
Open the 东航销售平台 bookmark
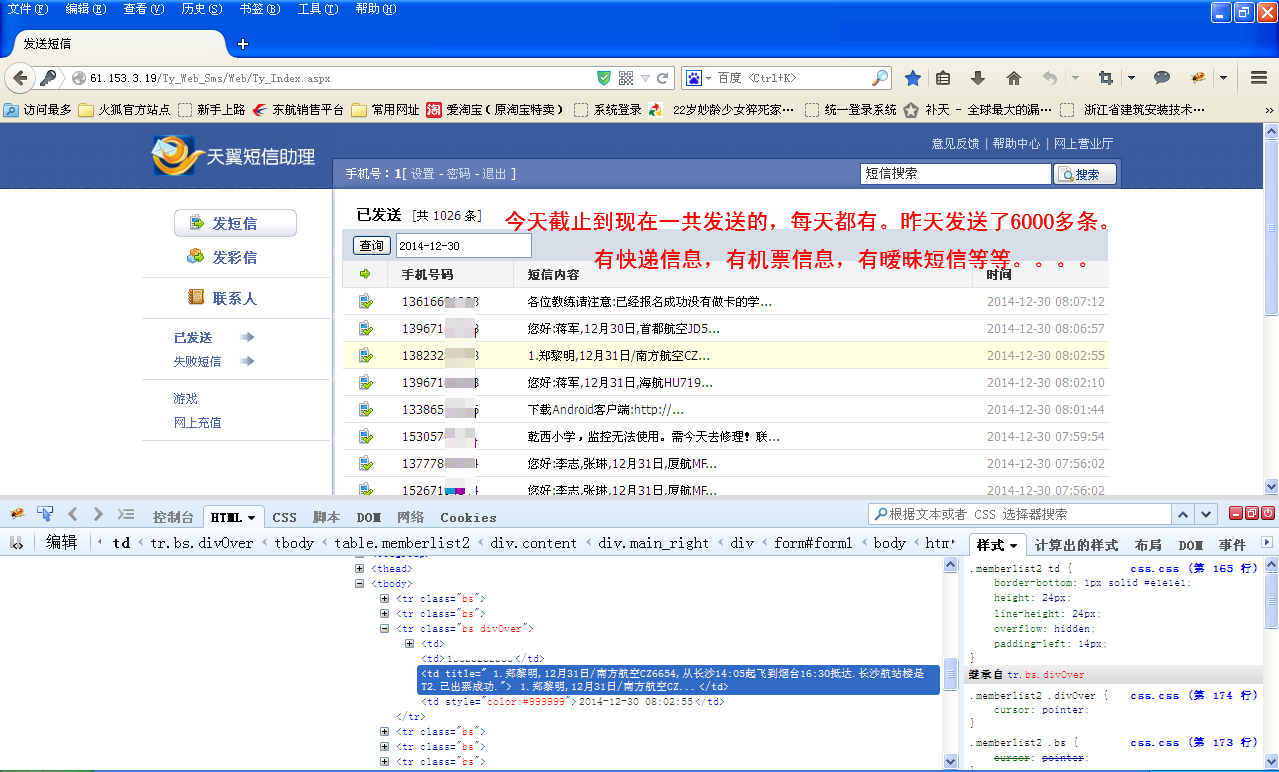point(298,110)
